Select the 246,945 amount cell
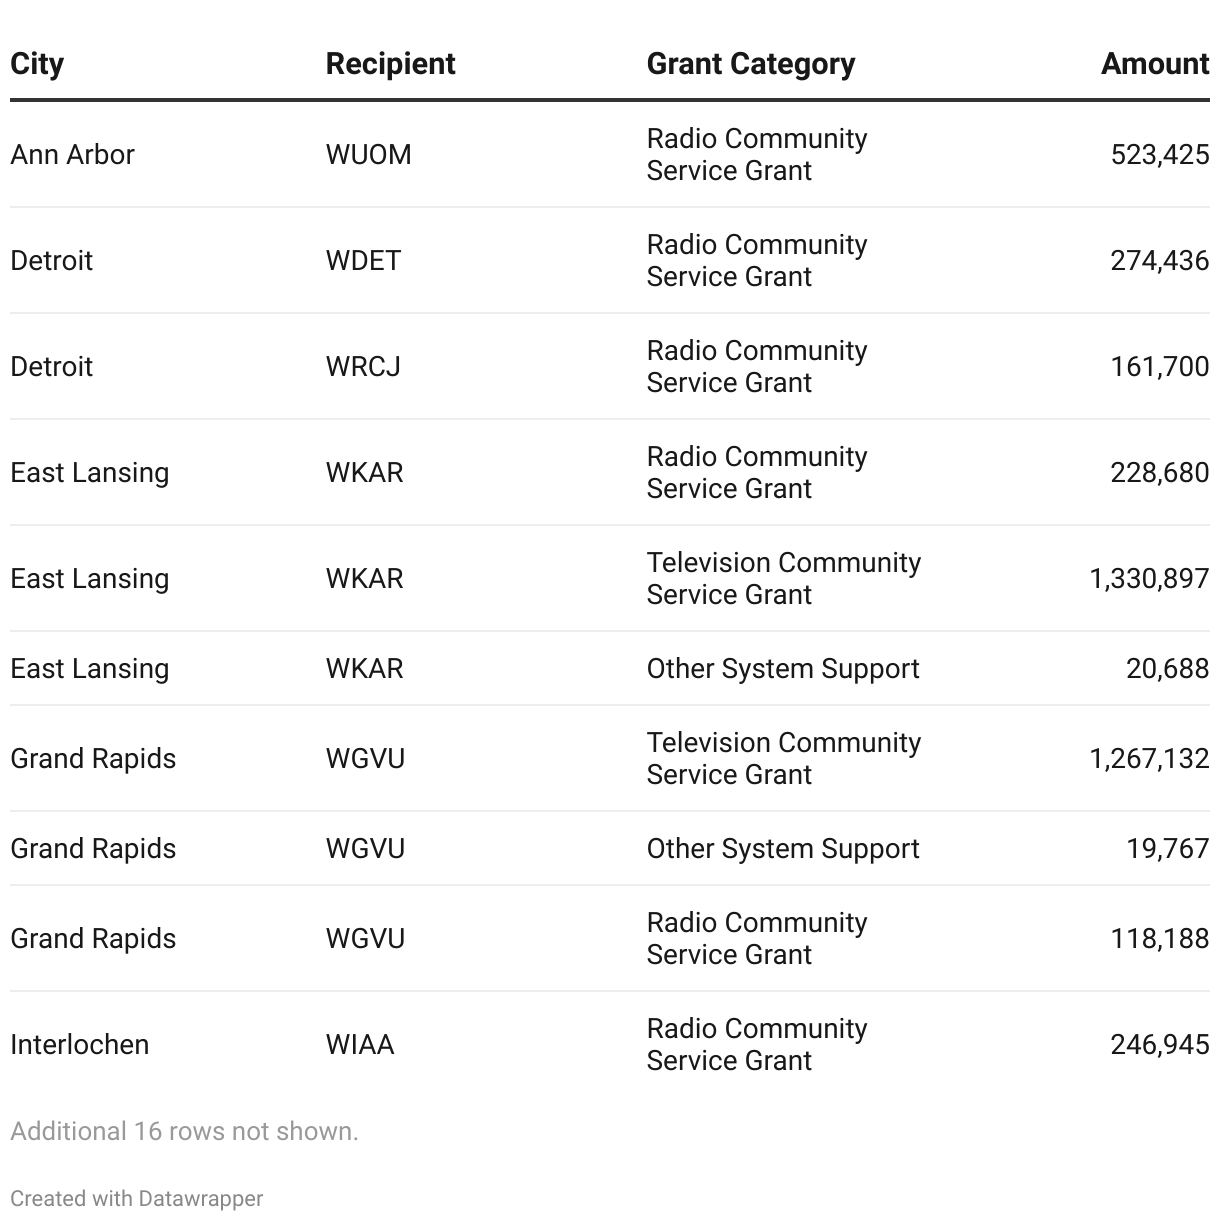 (1159, 1045)
